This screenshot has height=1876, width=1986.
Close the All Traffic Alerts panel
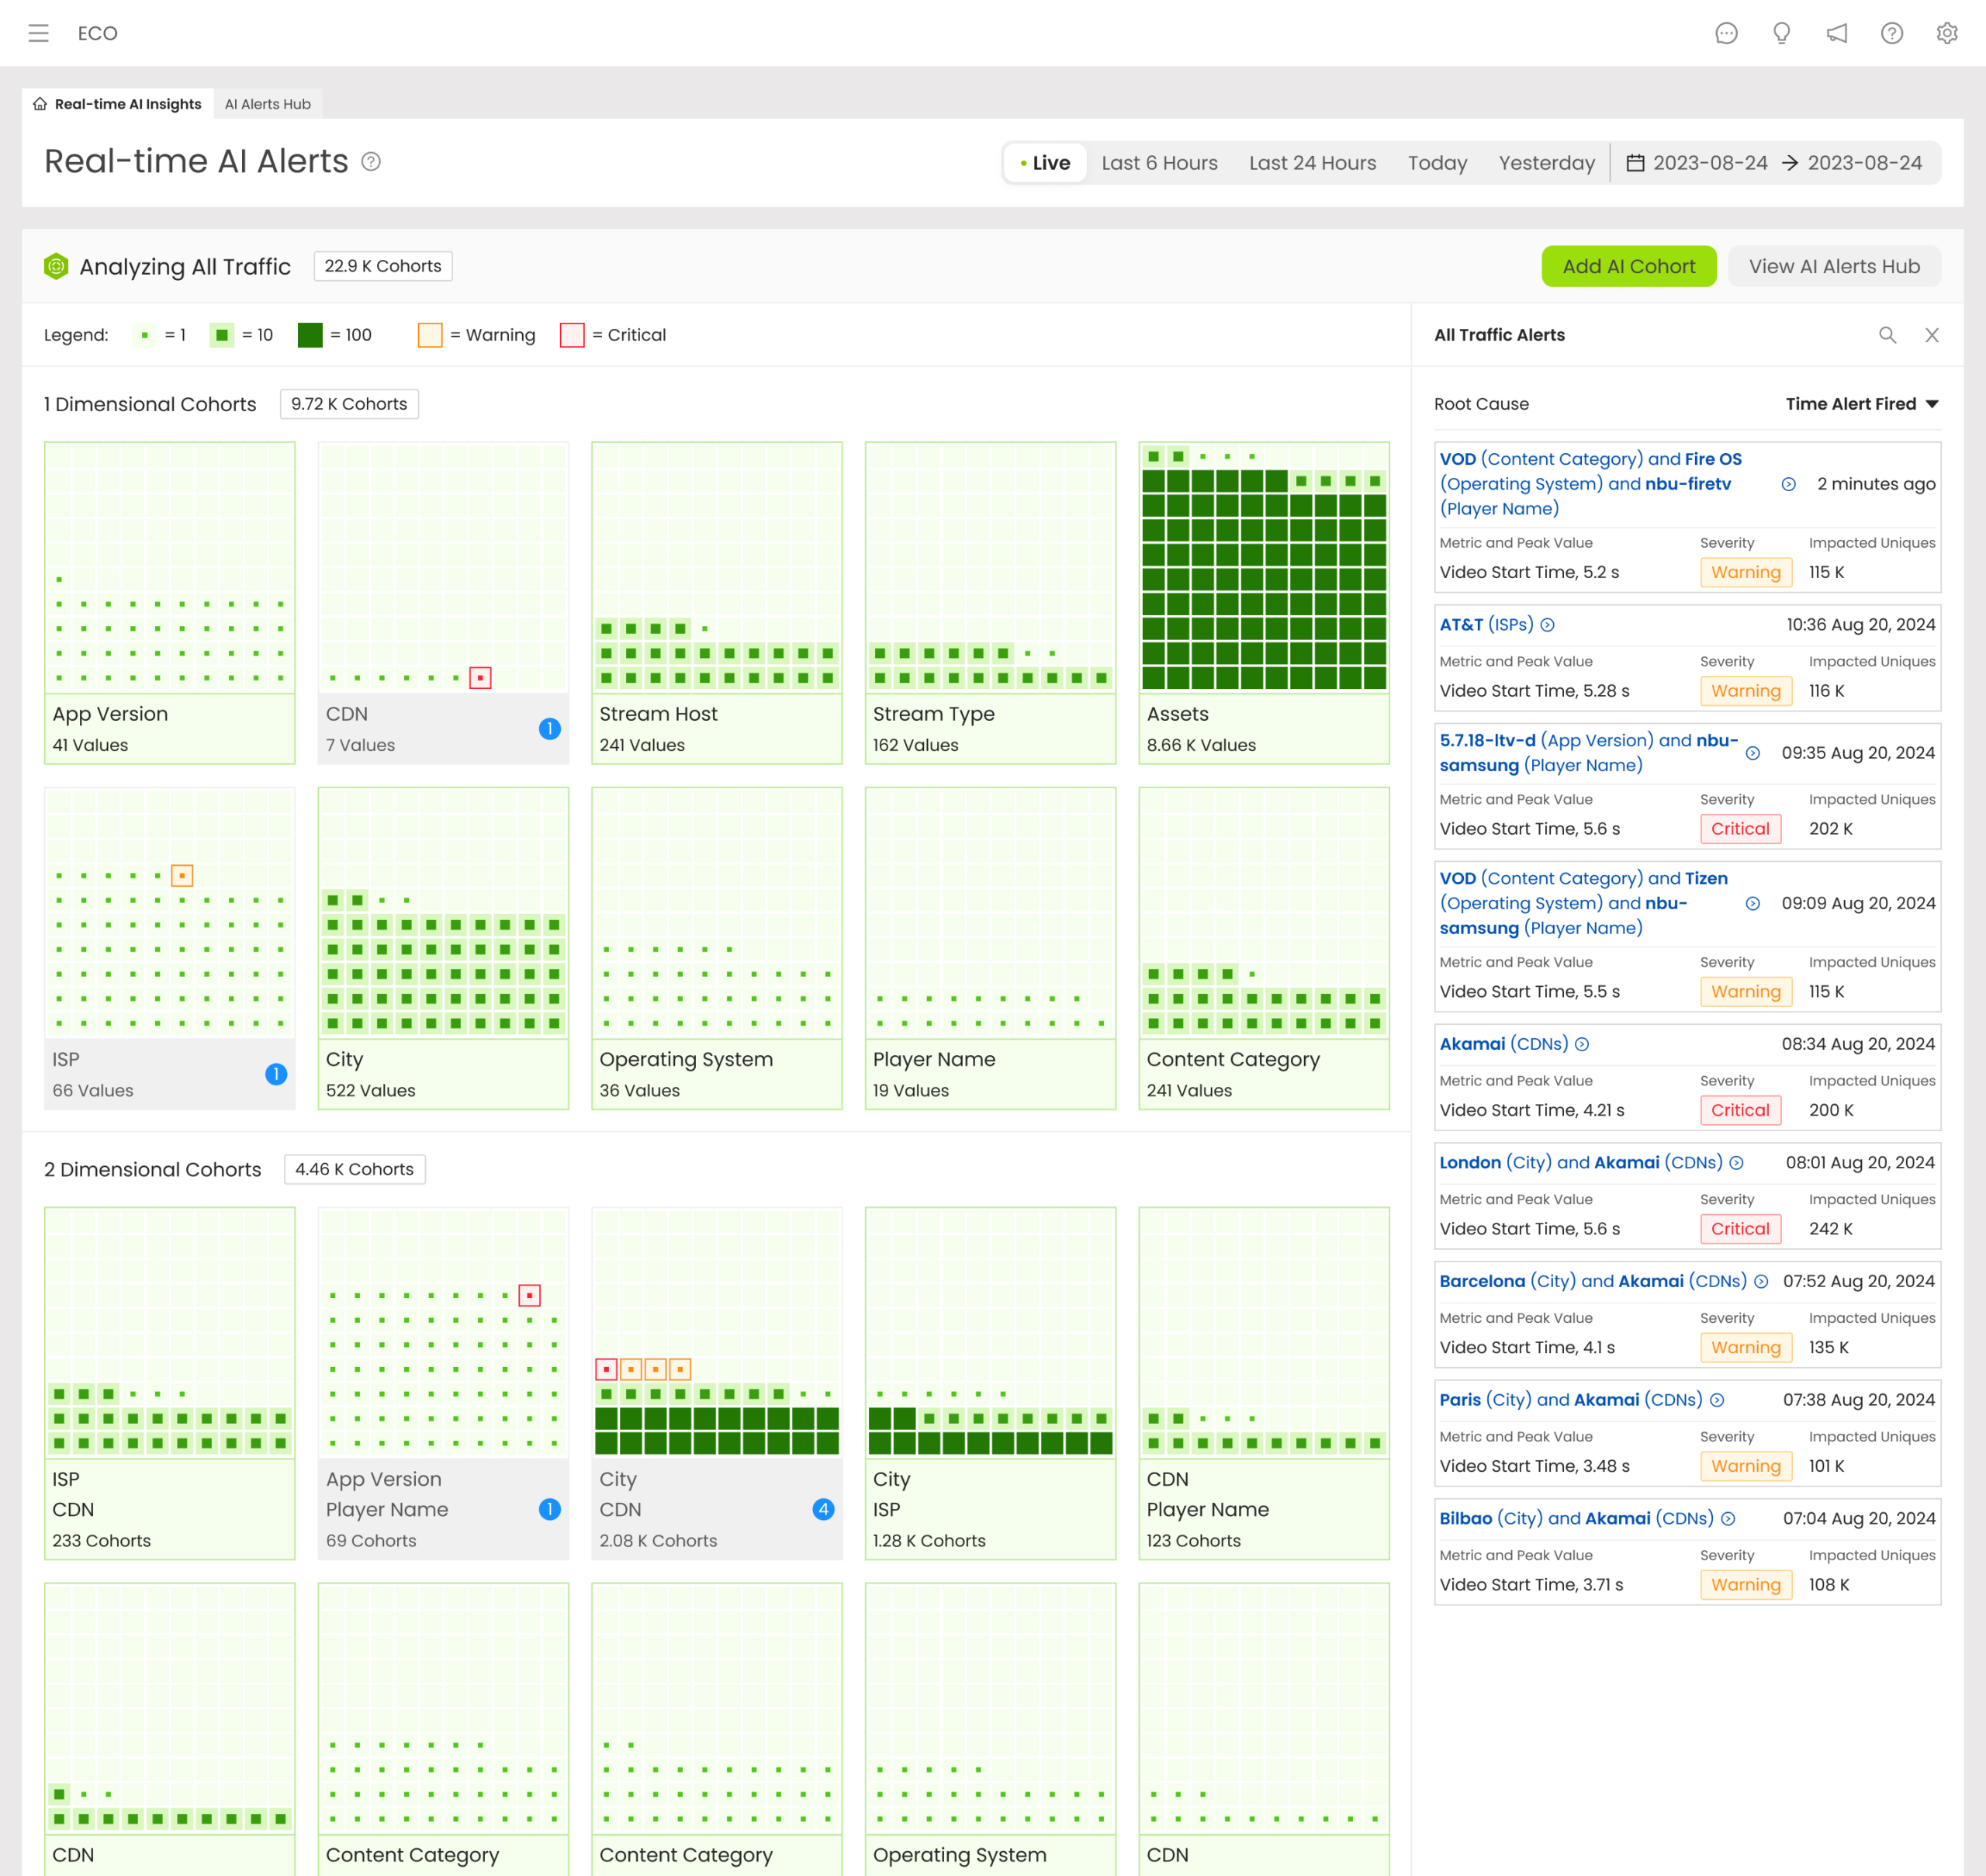(1932, 335)
